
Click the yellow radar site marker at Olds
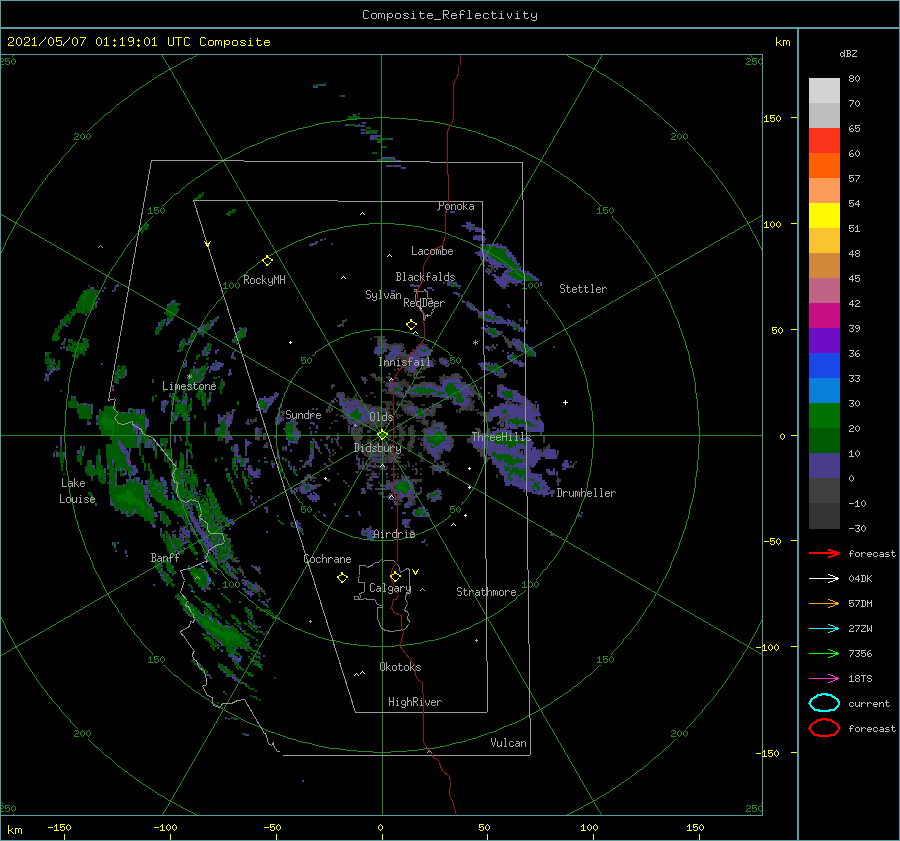pos(382,435)
